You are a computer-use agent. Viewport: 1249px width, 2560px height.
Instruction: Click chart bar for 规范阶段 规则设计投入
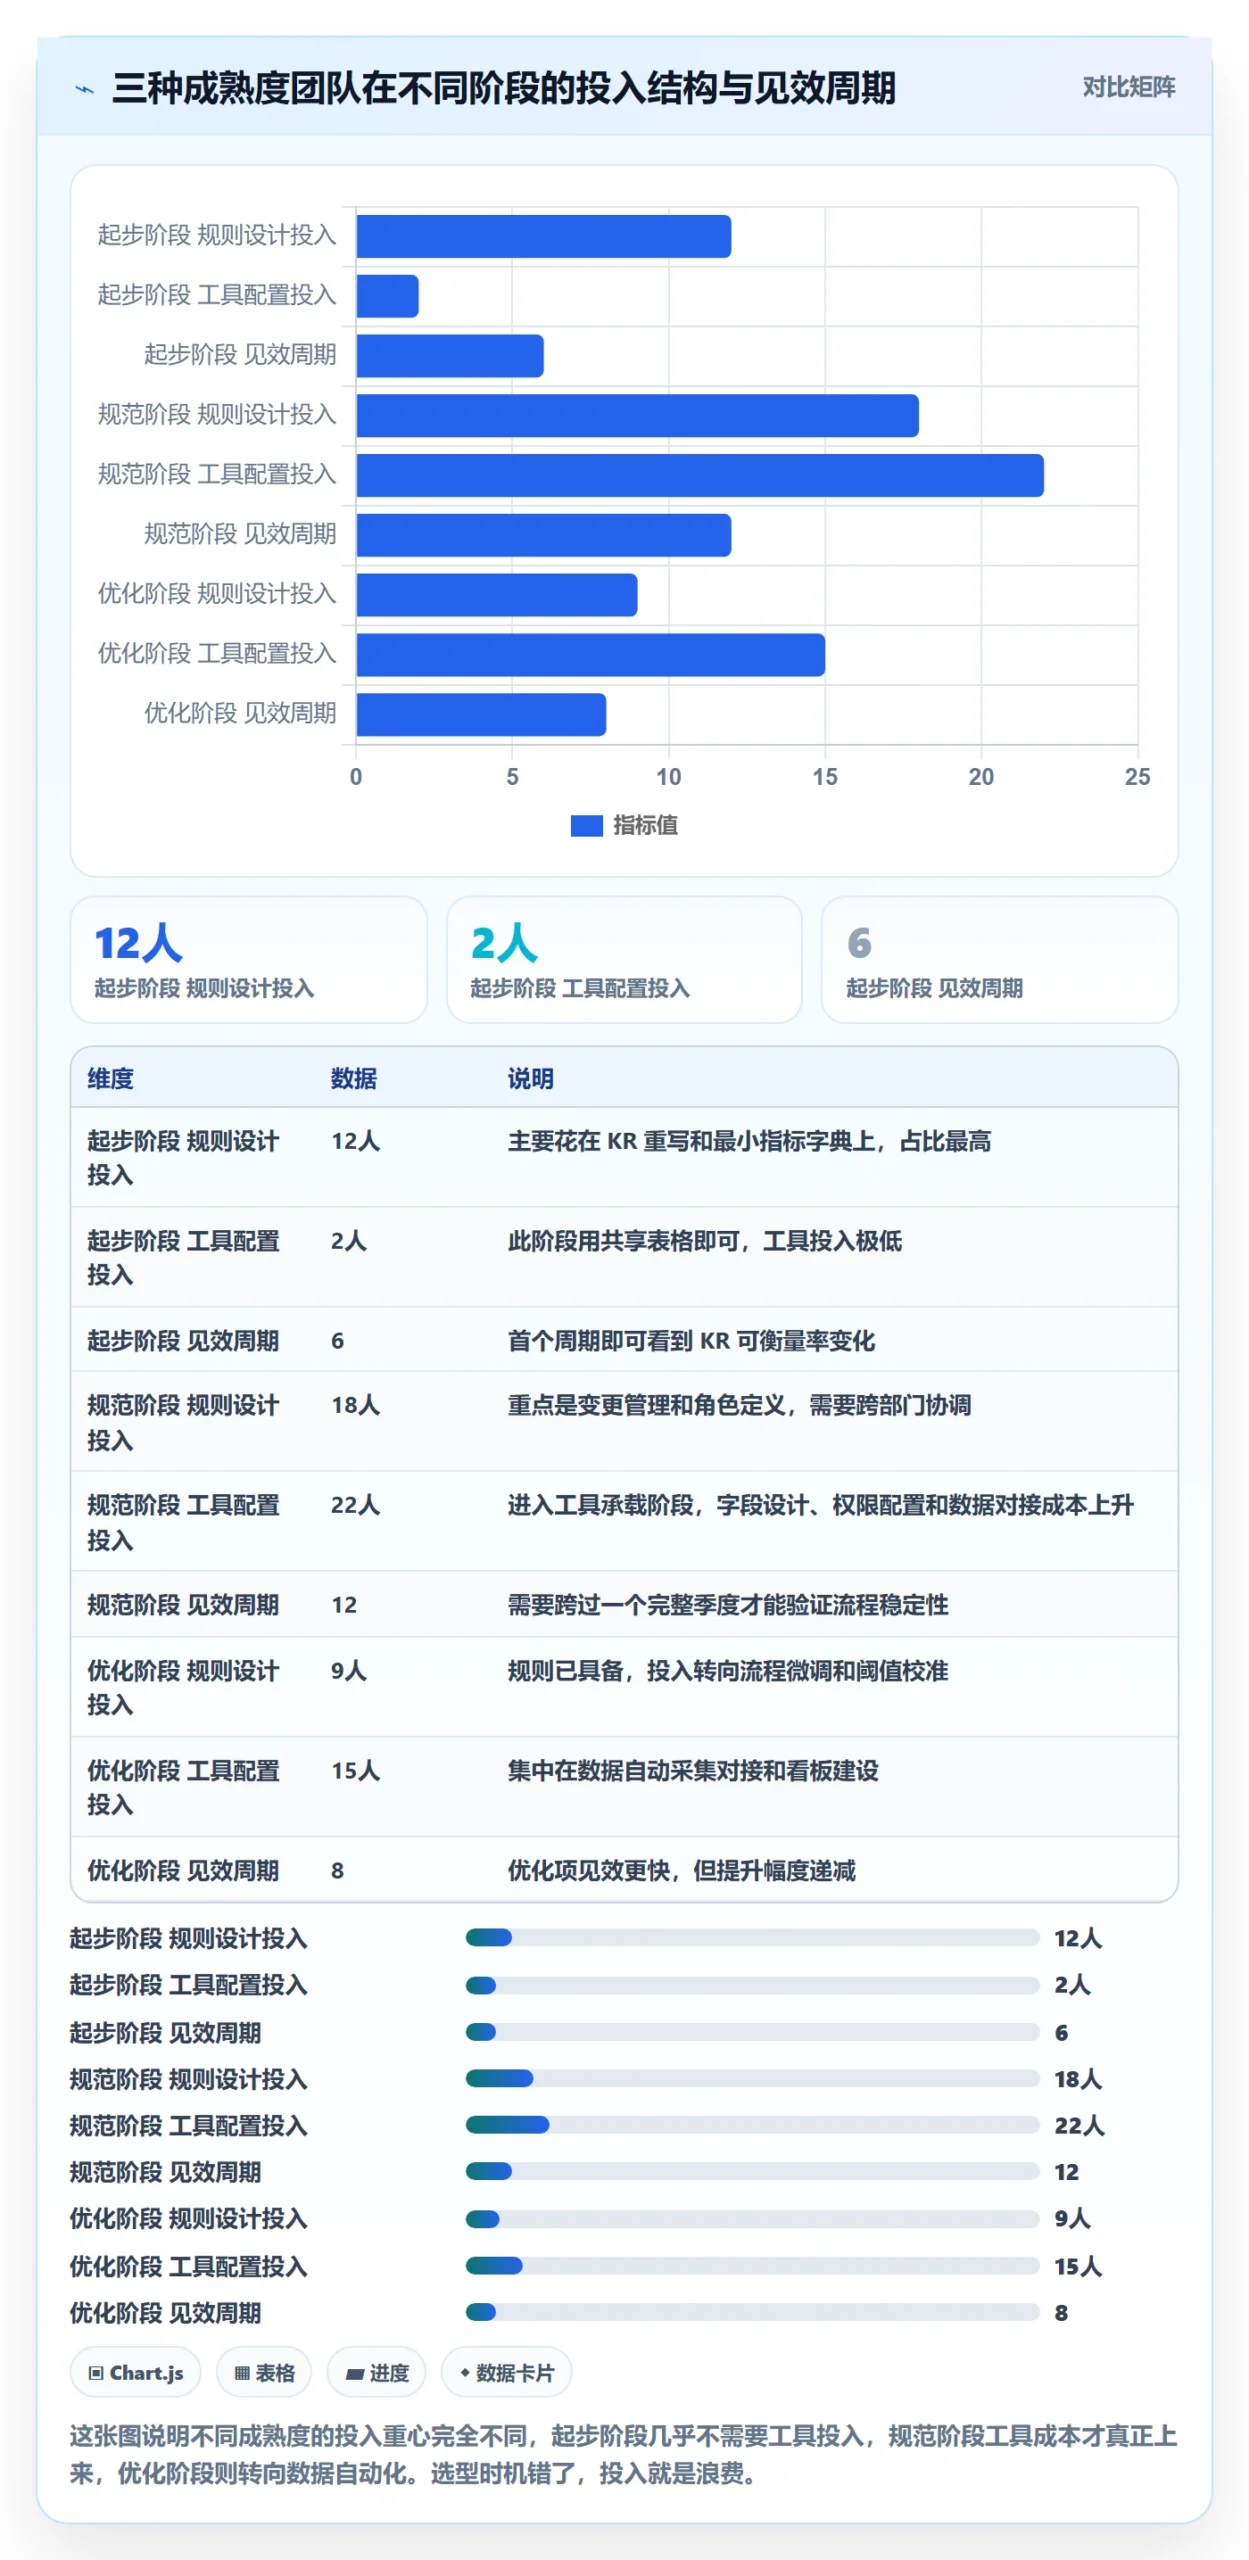(x=637, y=416)
